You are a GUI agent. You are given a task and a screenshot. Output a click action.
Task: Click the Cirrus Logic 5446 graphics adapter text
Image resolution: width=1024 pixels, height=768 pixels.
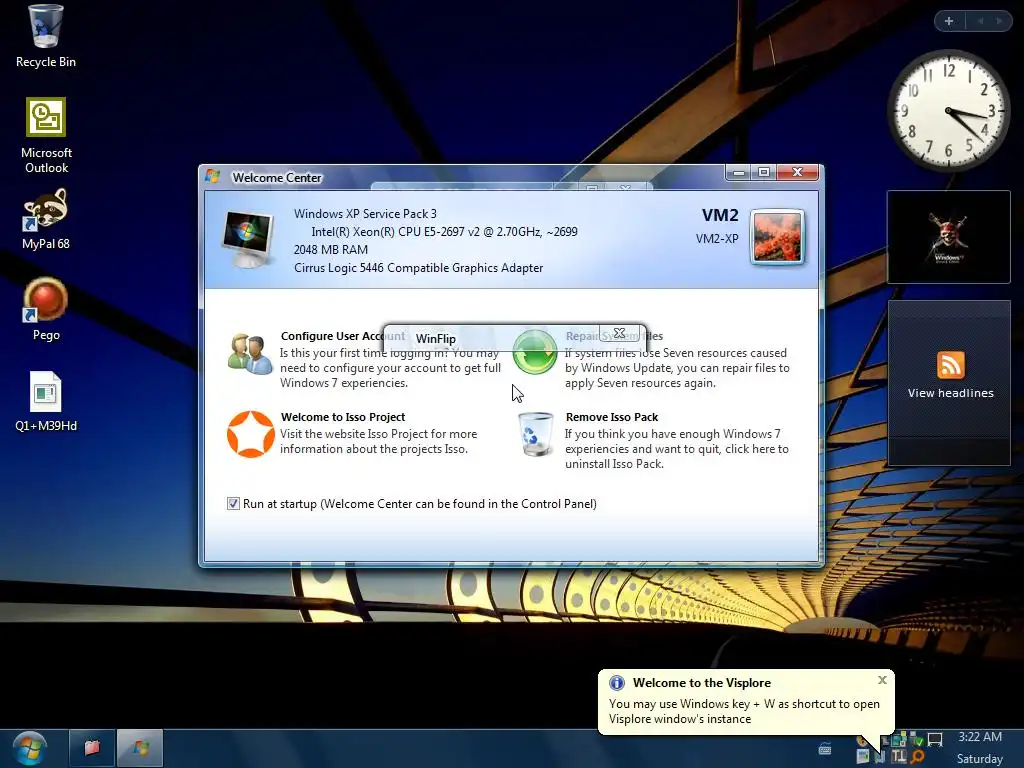(419, 268)
